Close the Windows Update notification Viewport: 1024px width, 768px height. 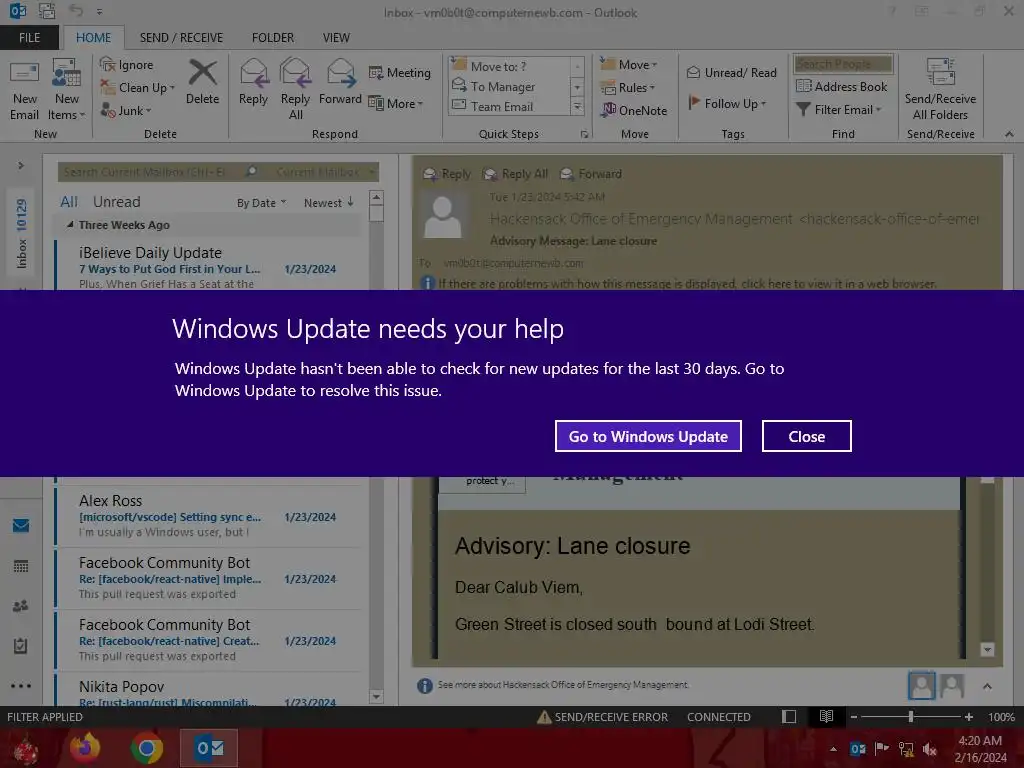coord(807,436)
